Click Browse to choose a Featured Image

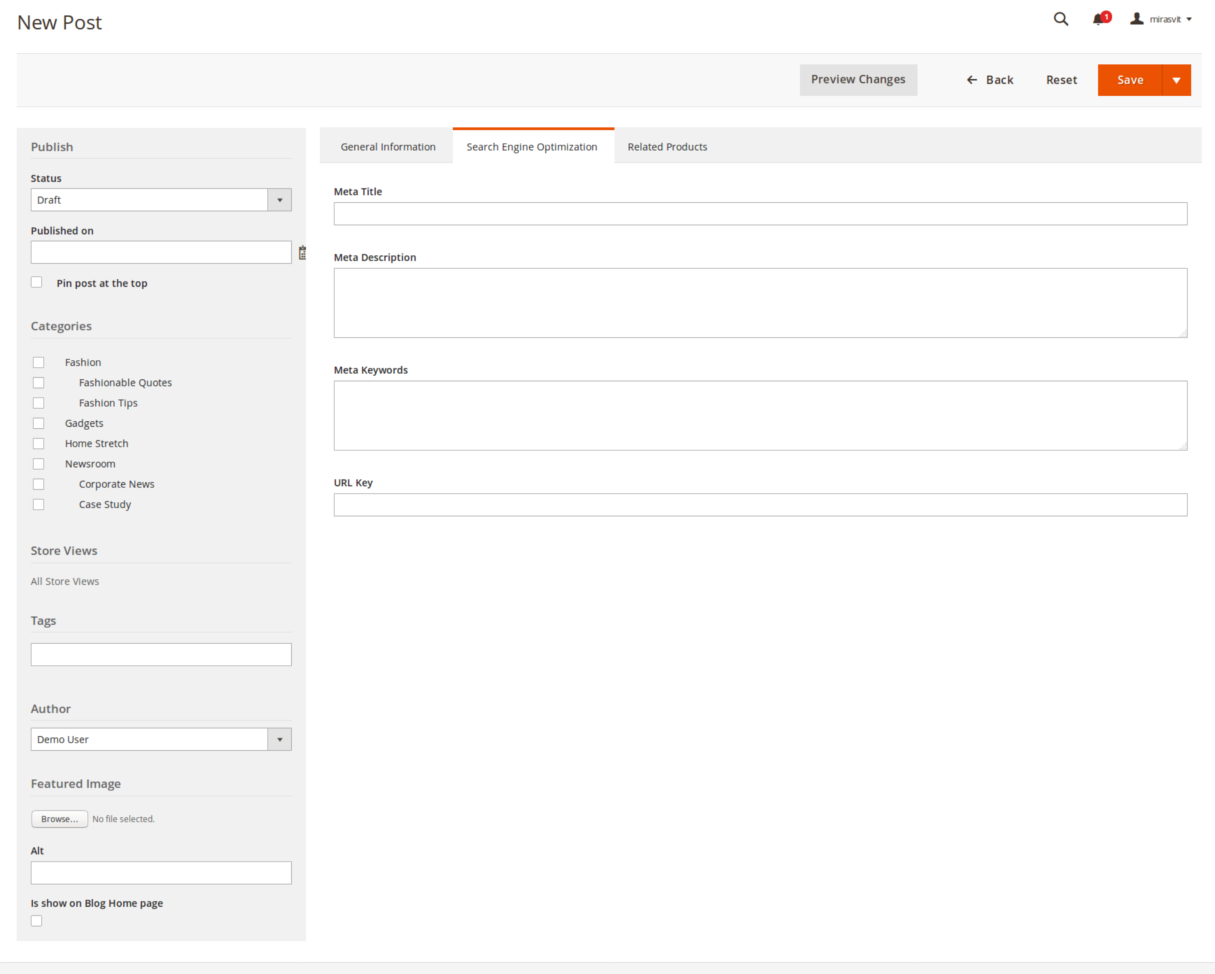tap(58, 818)
